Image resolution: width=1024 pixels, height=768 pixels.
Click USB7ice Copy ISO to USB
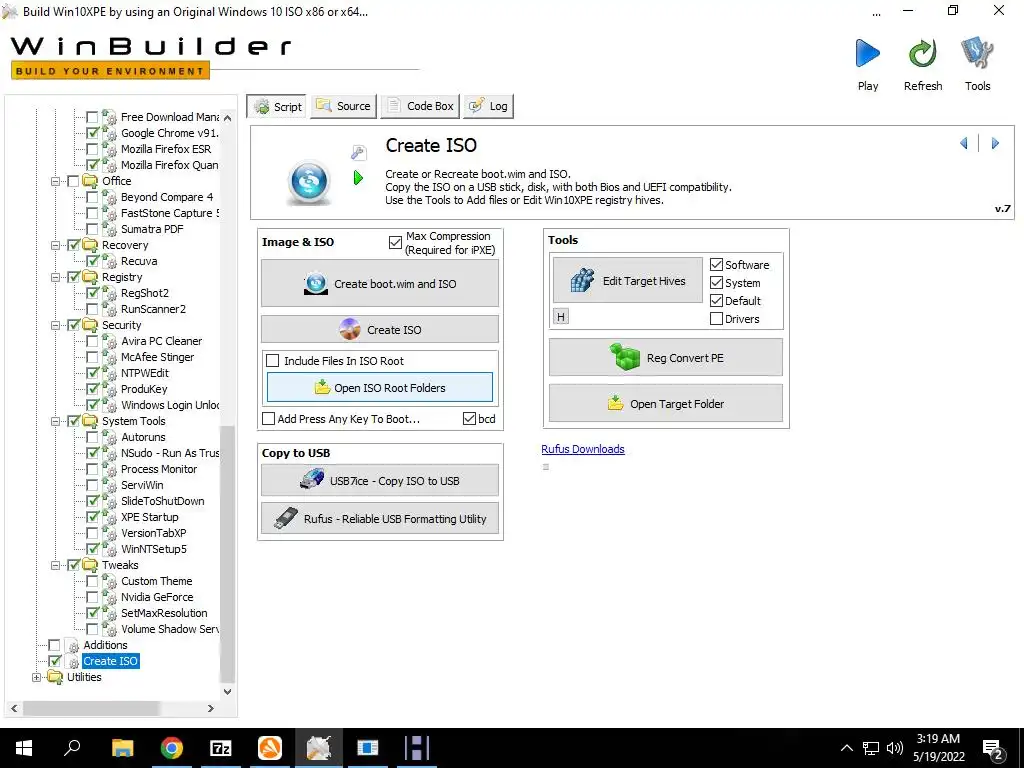[380, 481]
